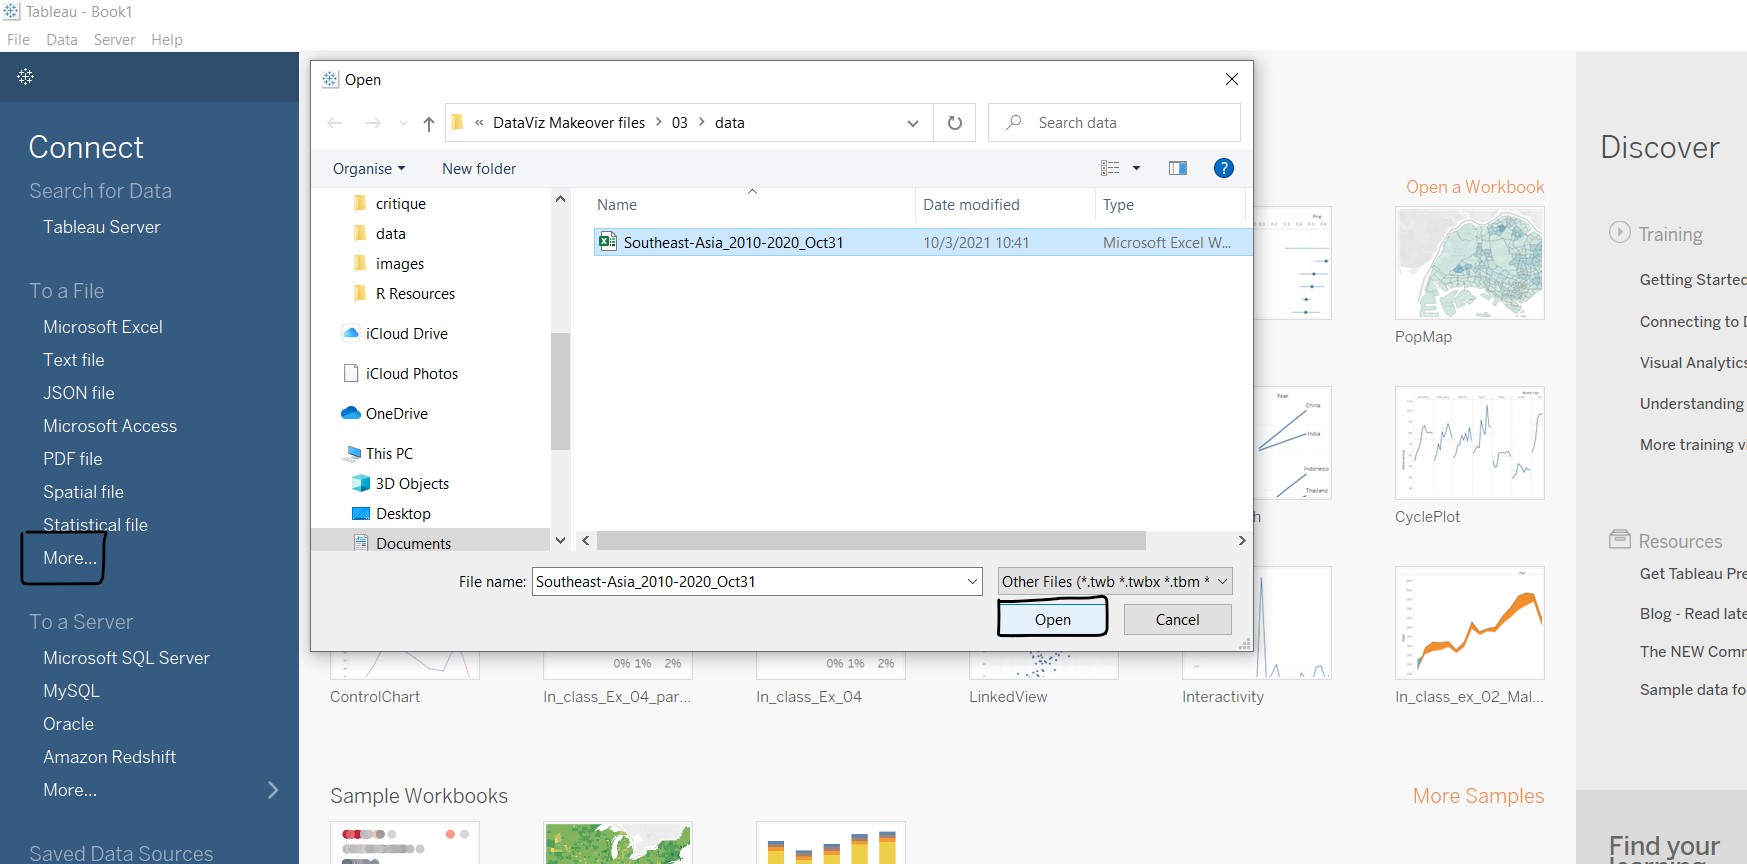Expand the address bar path history dropdown
The width and height of the screenshot is (1747, 864).
pyautogui.click(x=912, y=123)
